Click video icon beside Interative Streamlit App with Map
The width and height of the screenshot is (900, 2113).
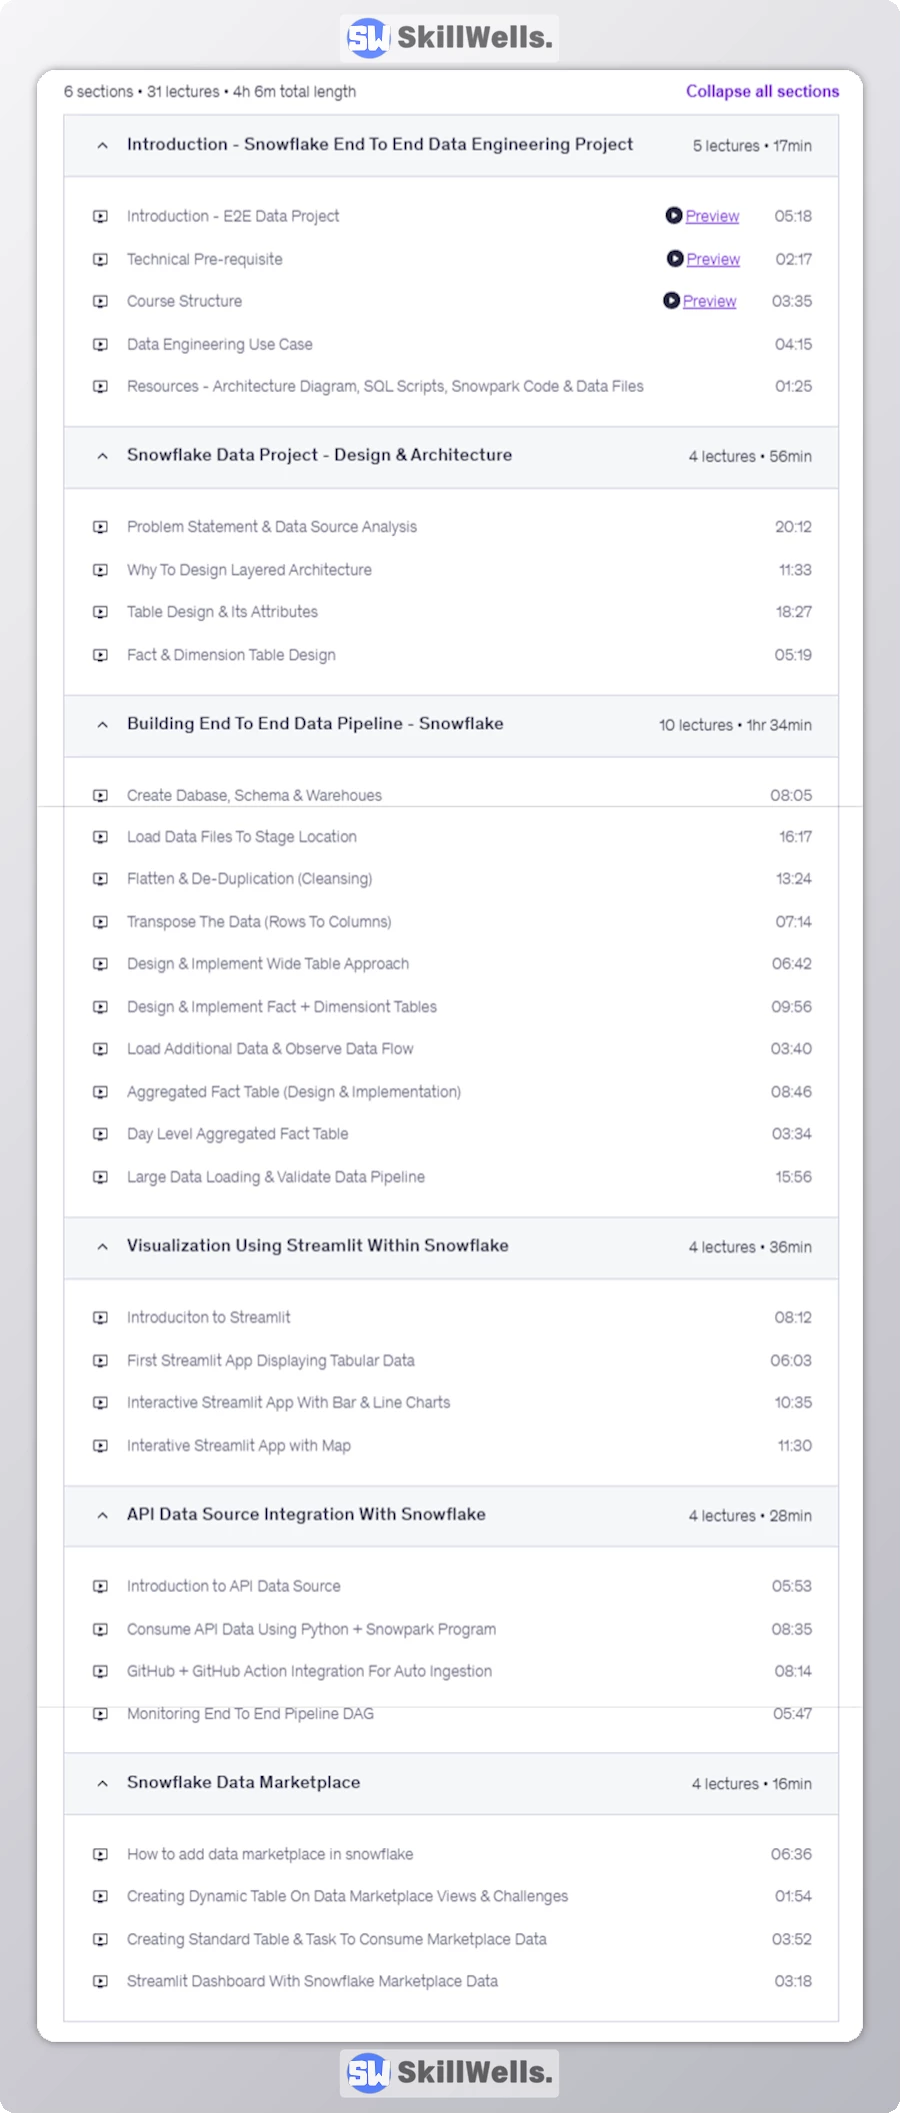tap(100, 1446)
